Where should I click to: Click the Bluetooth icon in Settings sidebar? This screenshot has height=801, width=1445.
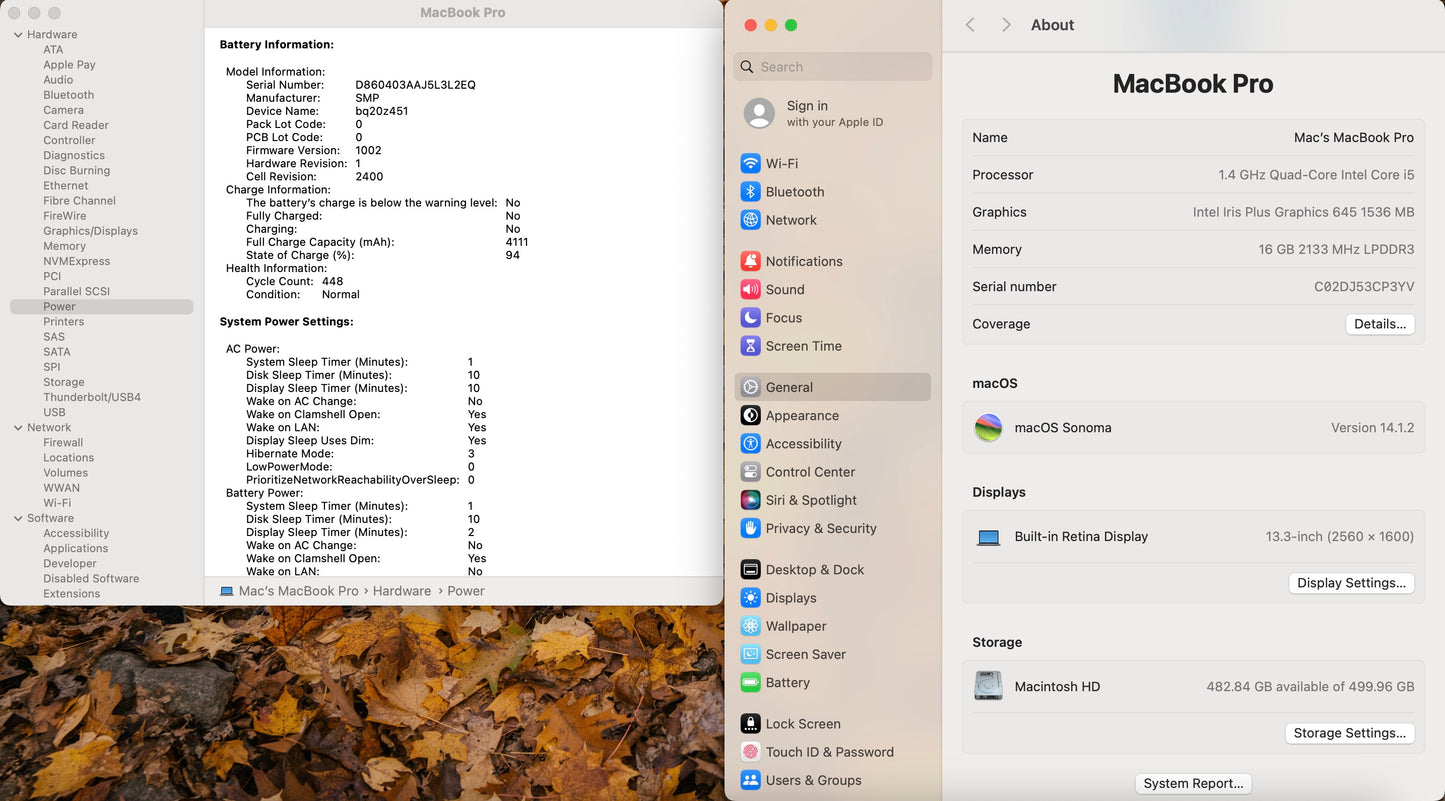pos(750,192)
